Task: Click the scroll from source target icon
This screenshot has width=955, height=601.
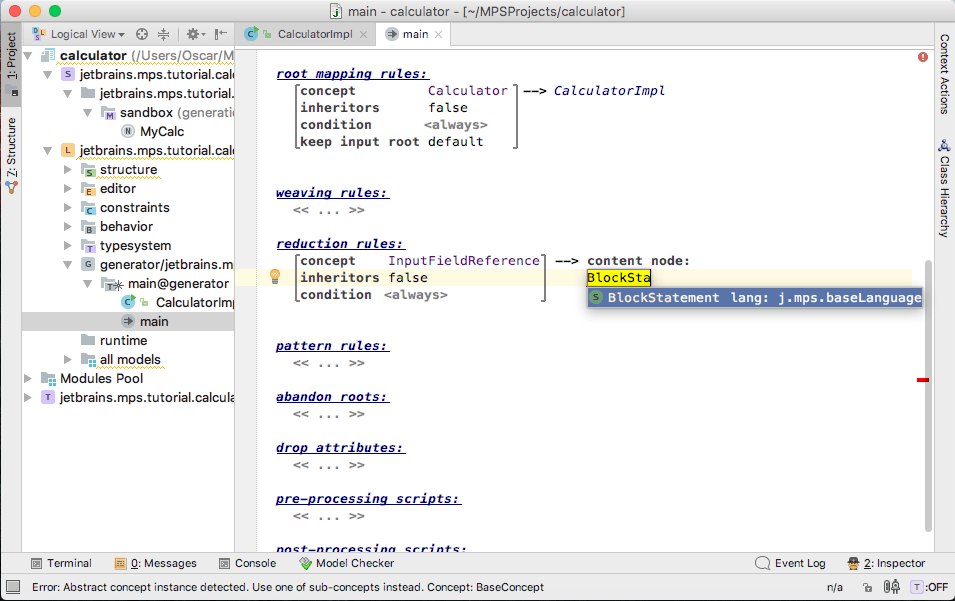Action: click(142, 34)
